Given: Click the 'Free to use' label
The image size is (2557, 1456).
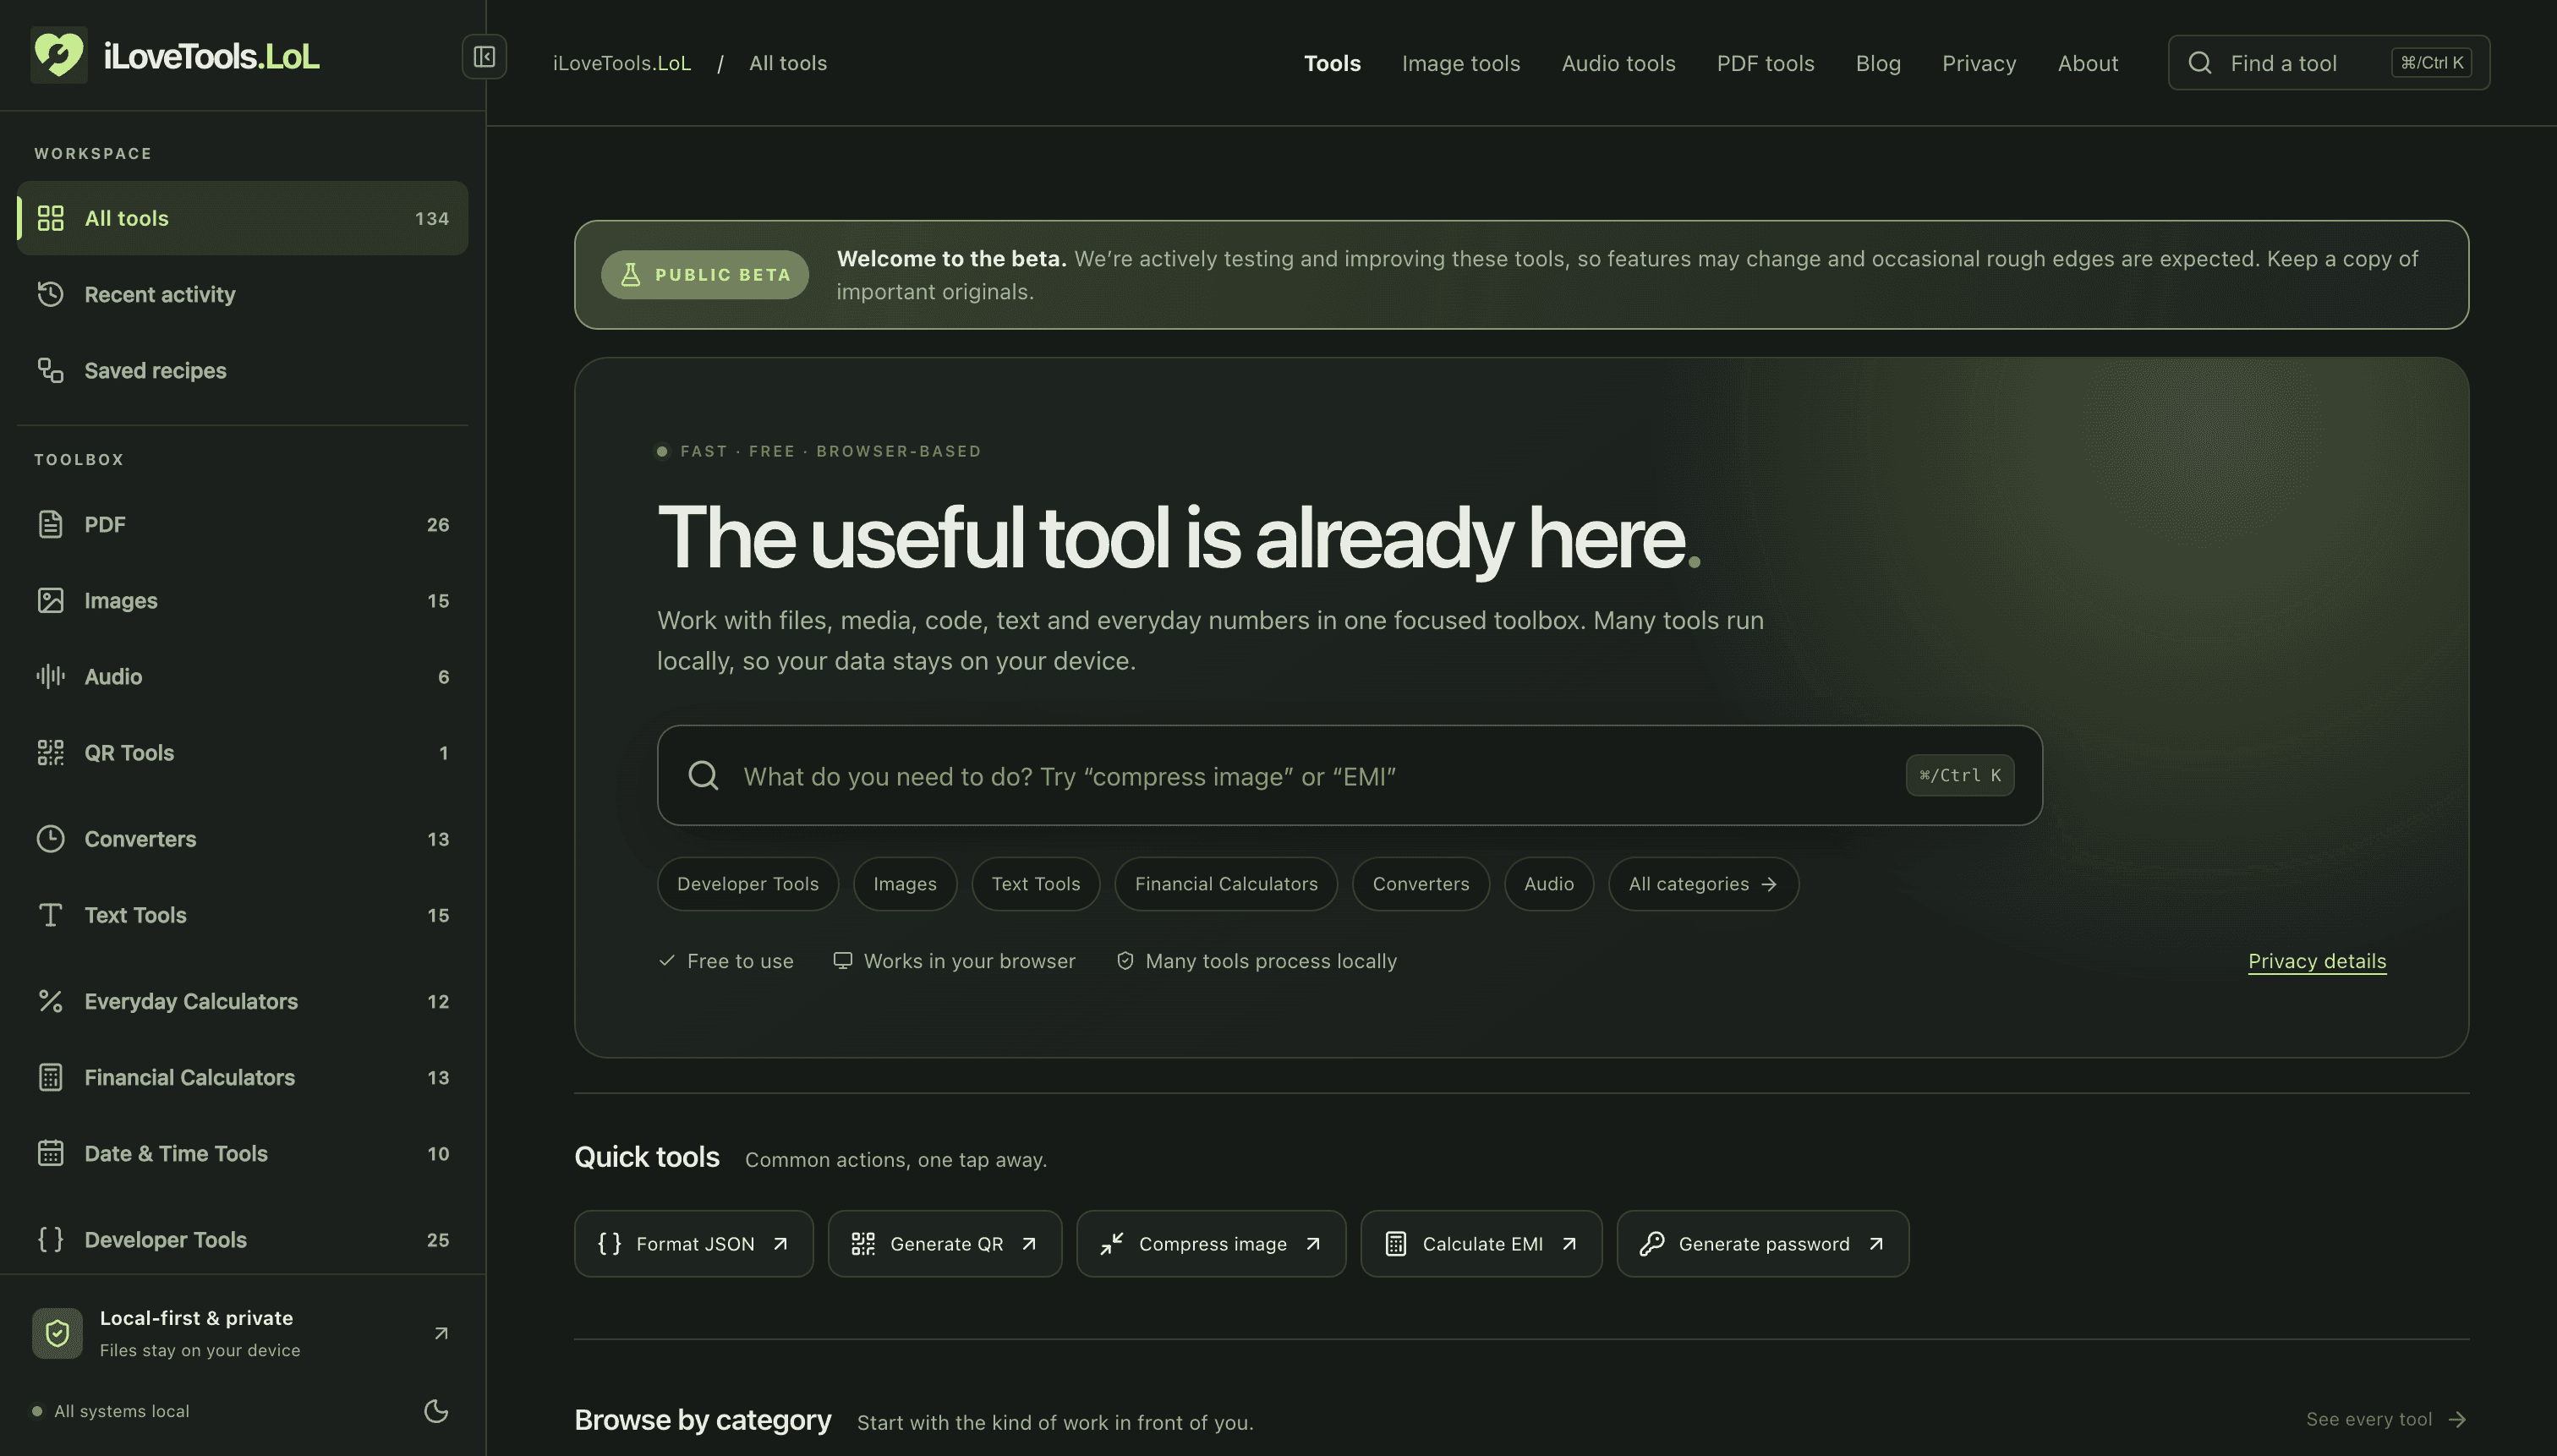Looking at the screenshot, I should (740, 961).
